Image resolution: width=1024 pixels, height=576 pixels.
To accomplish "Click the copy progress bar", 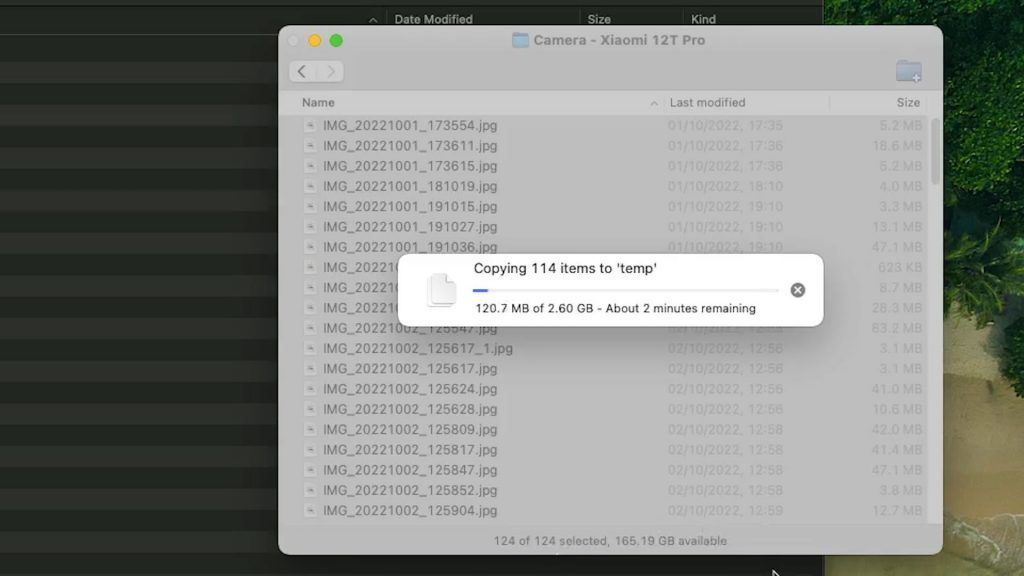I will pos(626,290).
